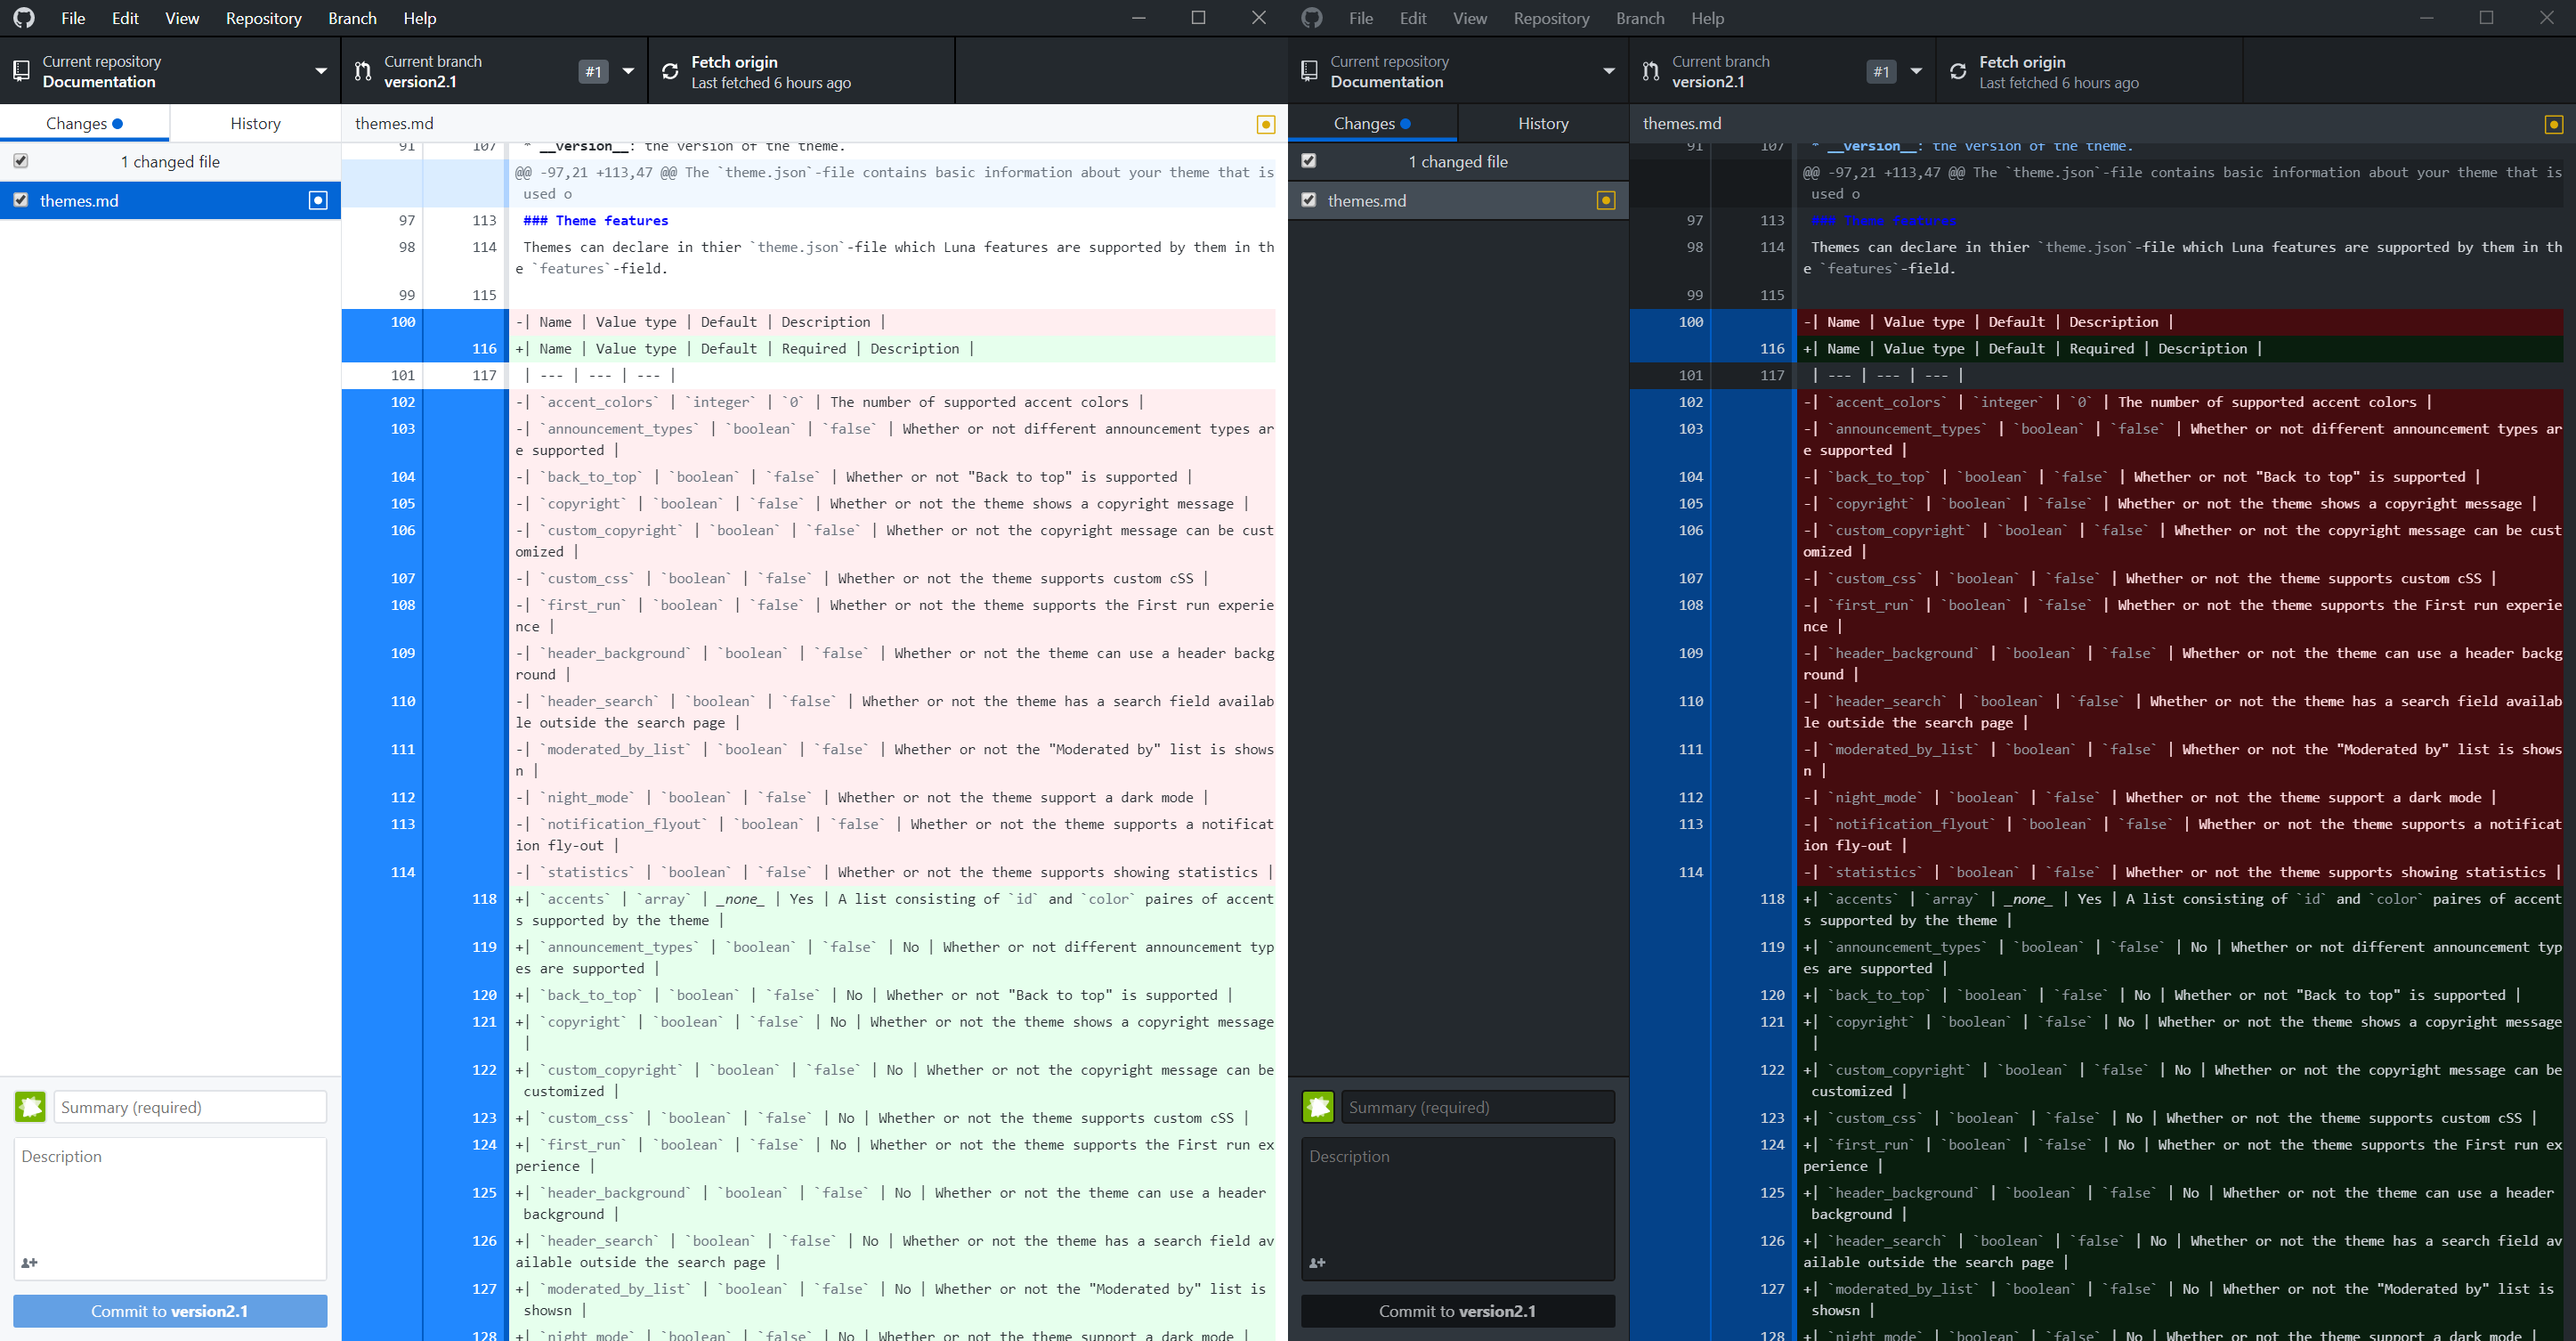The image size is (2576, 1341).
Task: Click modified status icon on themes.md row, dark window
Action: click(x=1606, y=200)
